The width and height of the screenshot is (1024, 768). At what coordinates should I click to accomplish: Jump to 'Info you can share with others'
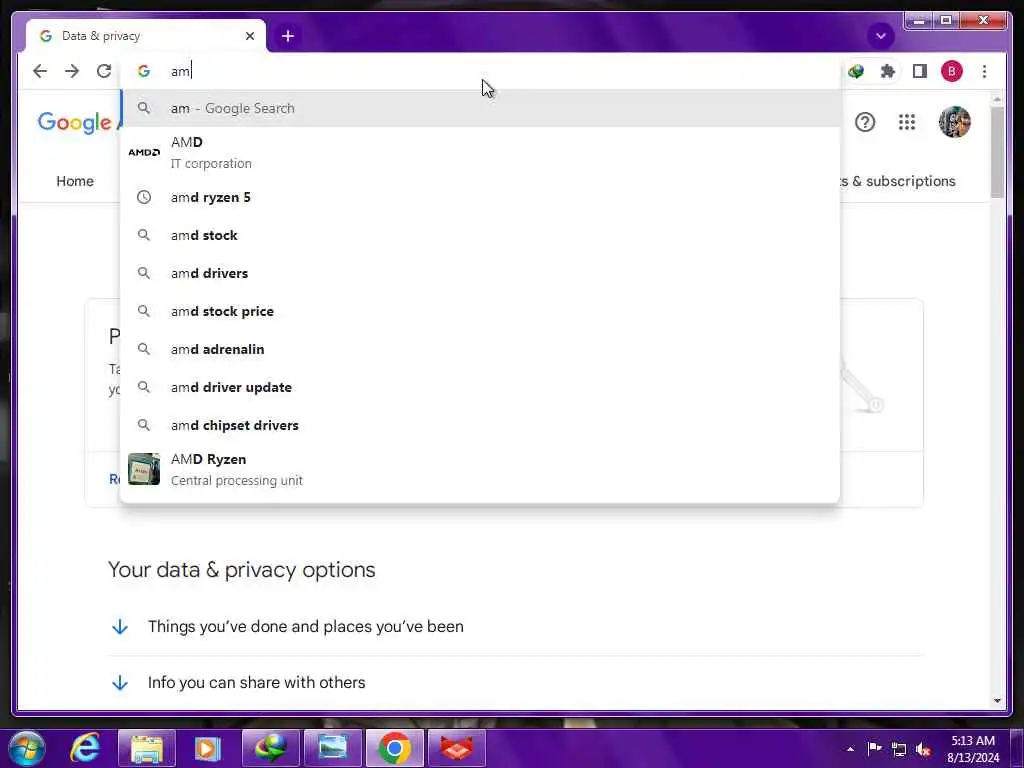[257, 682]
